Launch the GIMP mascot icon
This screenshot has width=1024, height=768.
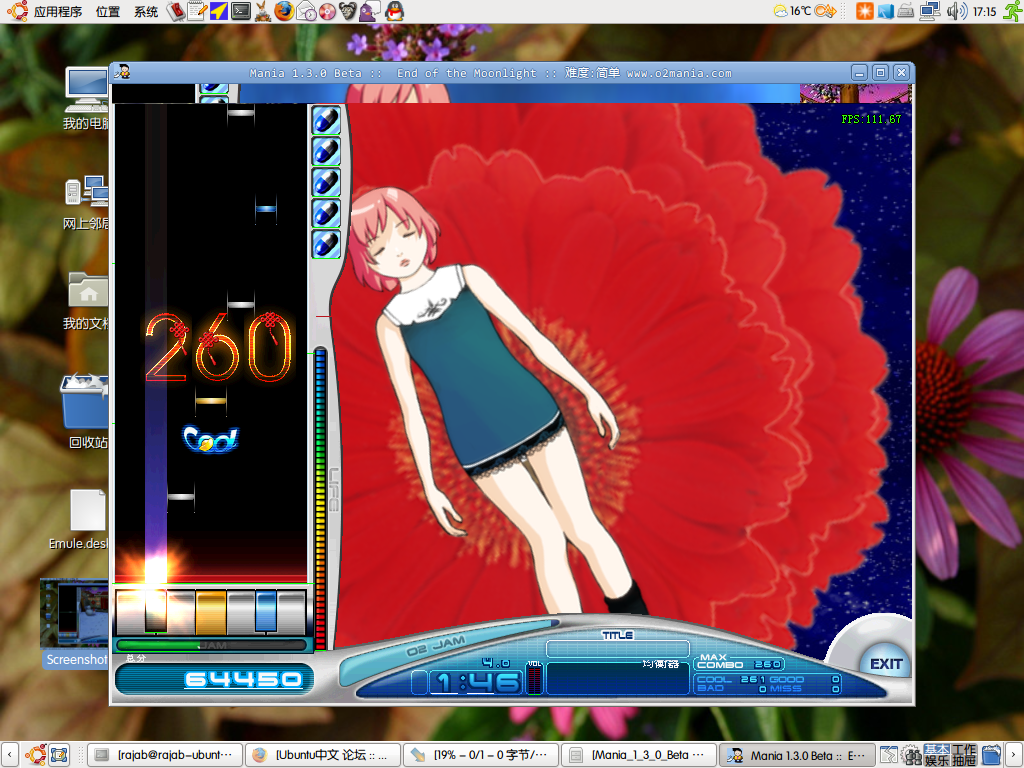348,11
